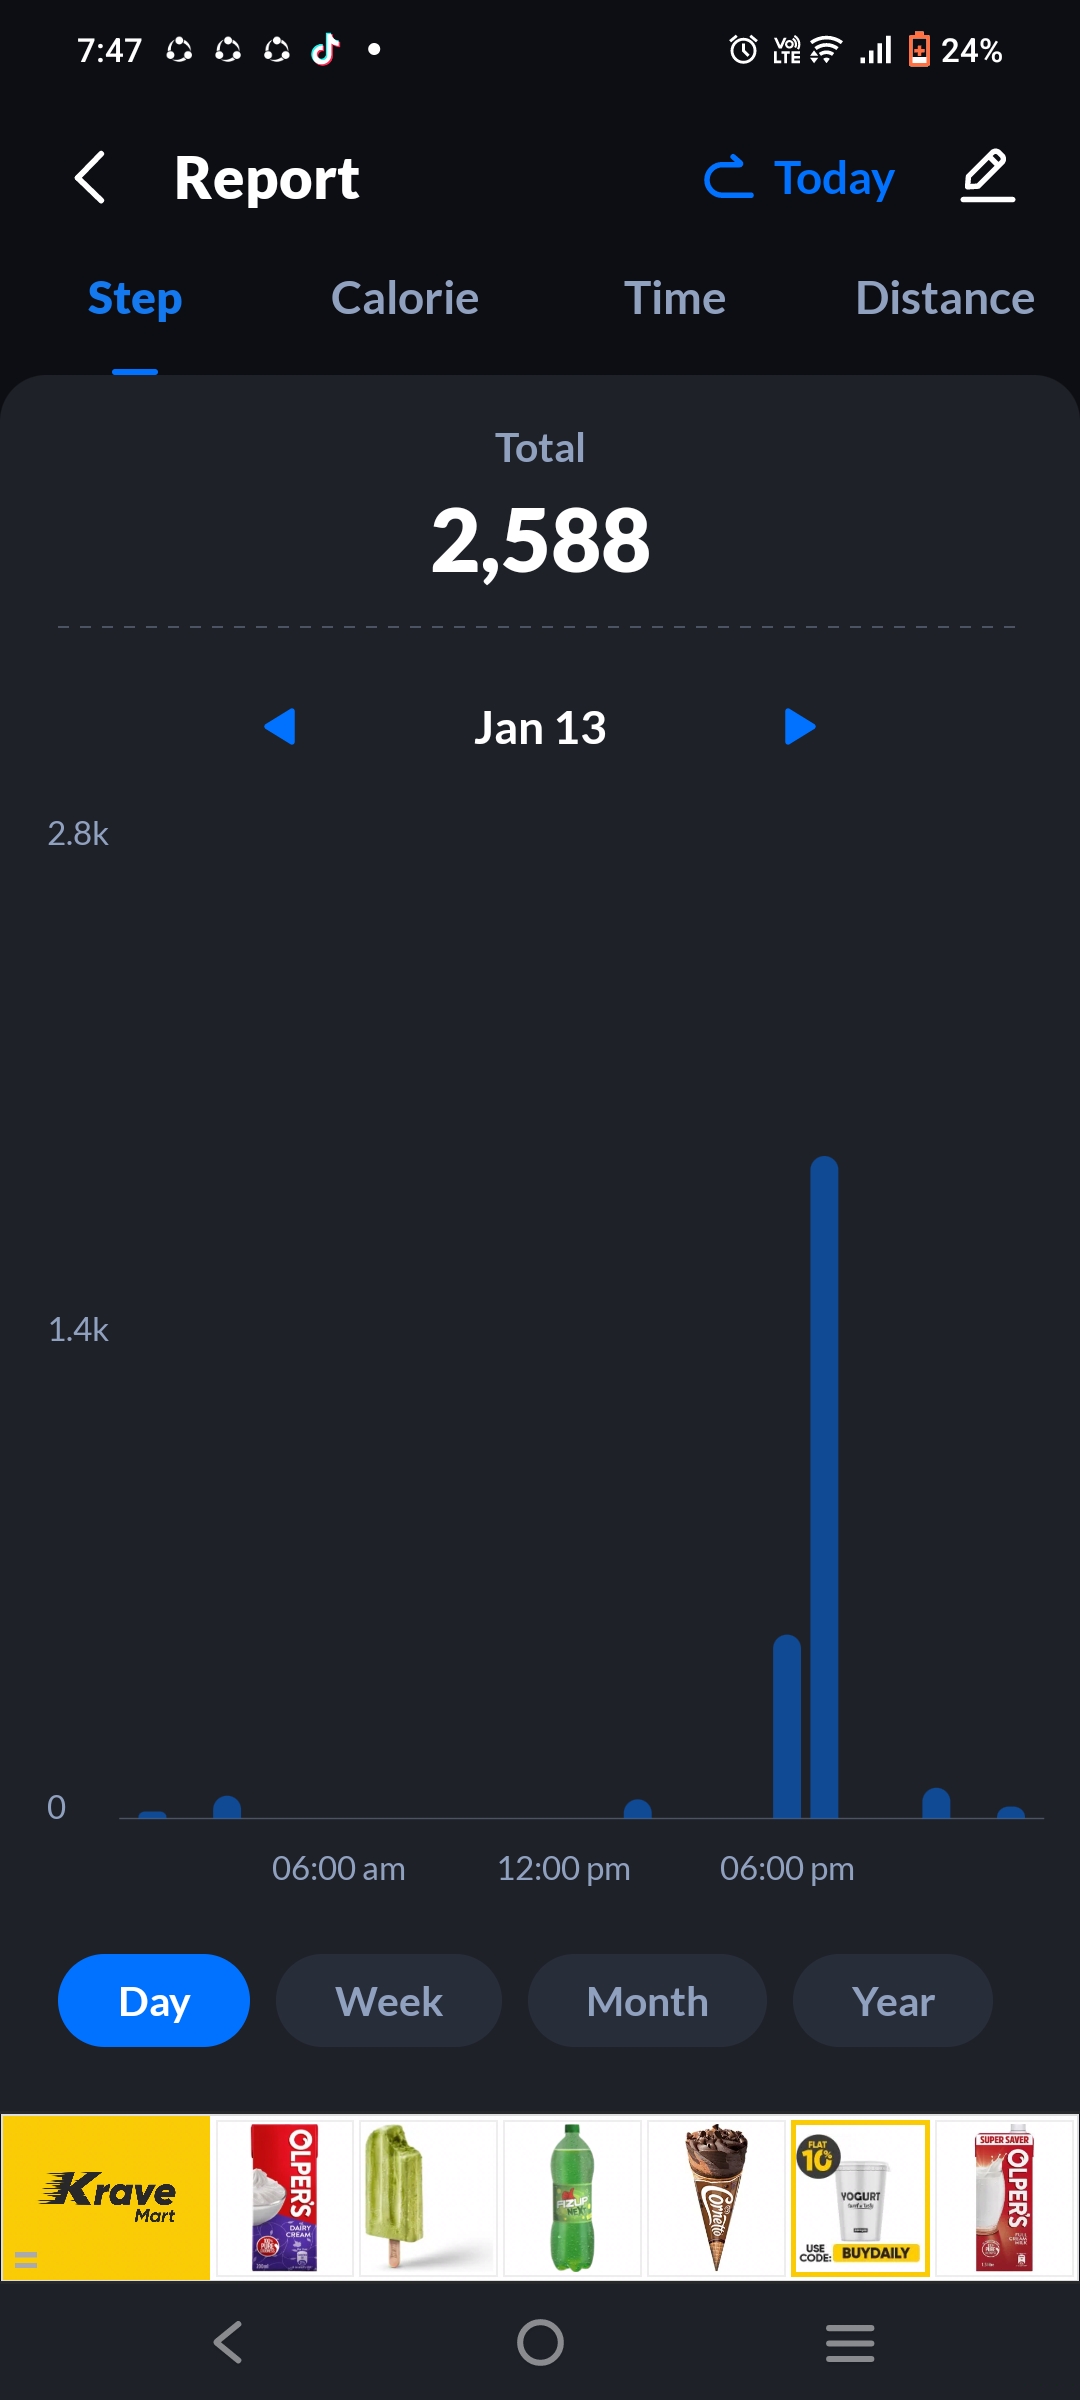Tap the yogurt BUYDAILY promo ad
The width and height of the screenshot is (1080, 2400).
point(860,2197)
